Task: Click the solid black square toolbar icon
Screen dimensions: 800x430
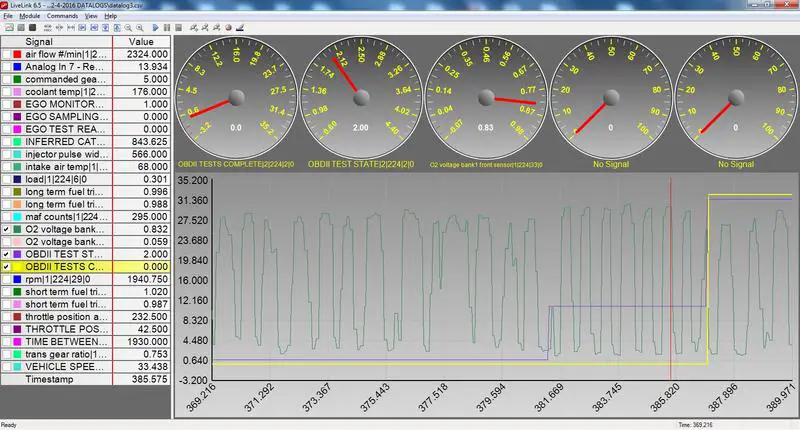Action: (x=32, y=28)
